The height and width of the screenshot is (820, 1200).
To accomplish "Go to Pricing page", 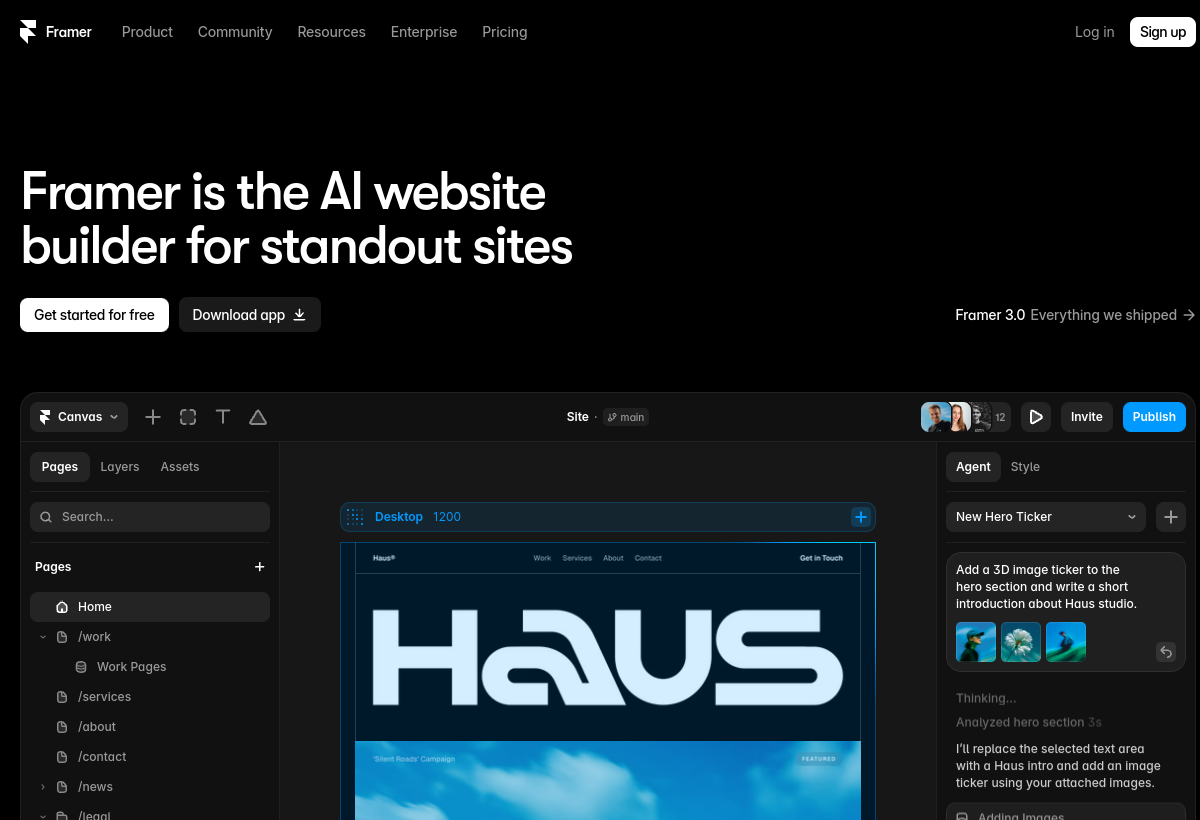I will [504, 32].
